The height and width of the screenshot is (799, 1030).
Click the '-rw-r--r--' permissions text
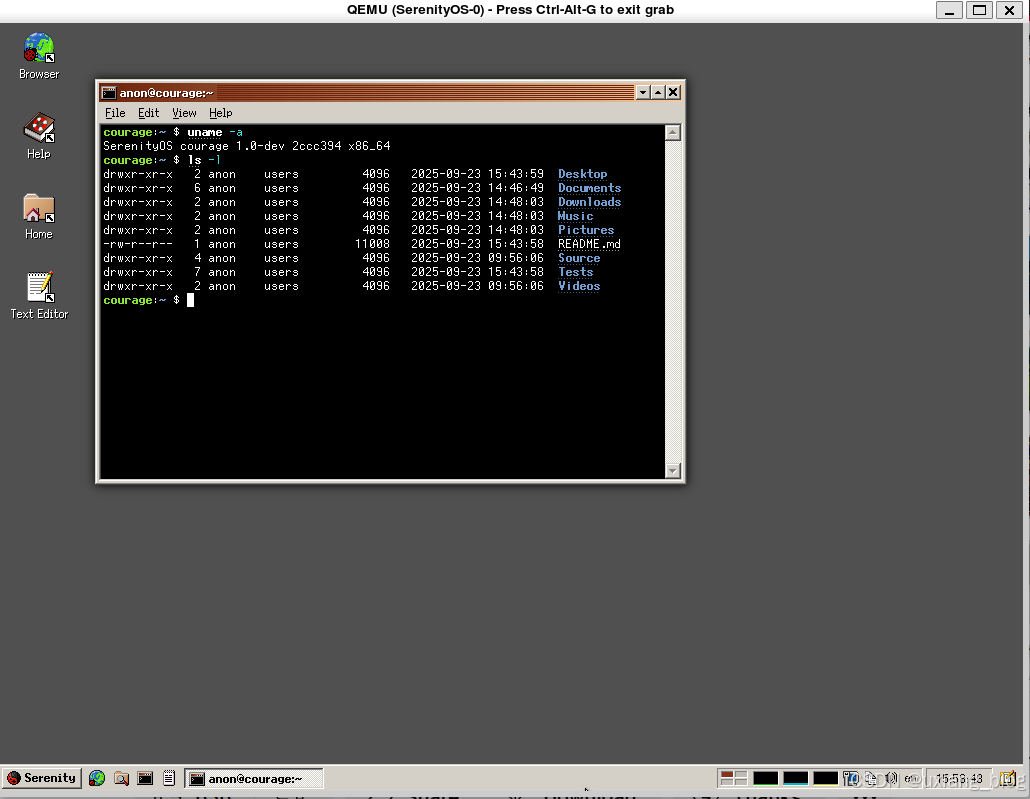pos(138,244)
